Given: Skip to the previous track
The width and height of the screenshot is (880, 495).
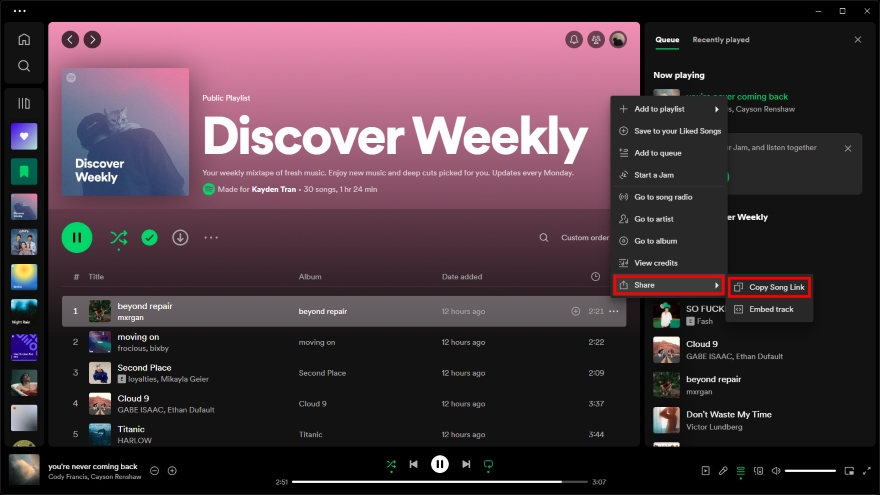Looking at the screenshot, I should [414, 464].
